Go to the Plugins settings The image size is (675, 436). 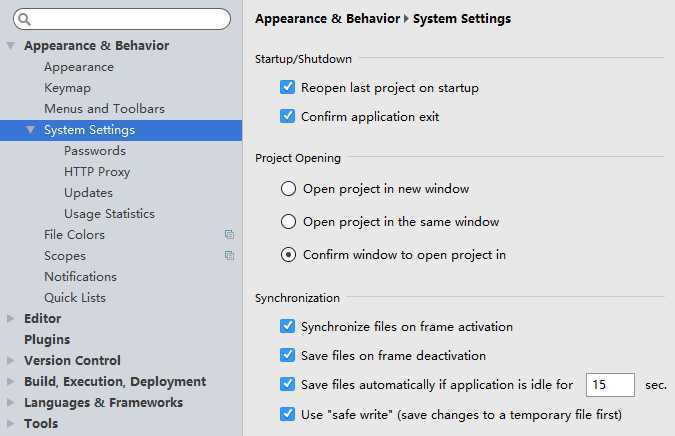coord(47,340)
